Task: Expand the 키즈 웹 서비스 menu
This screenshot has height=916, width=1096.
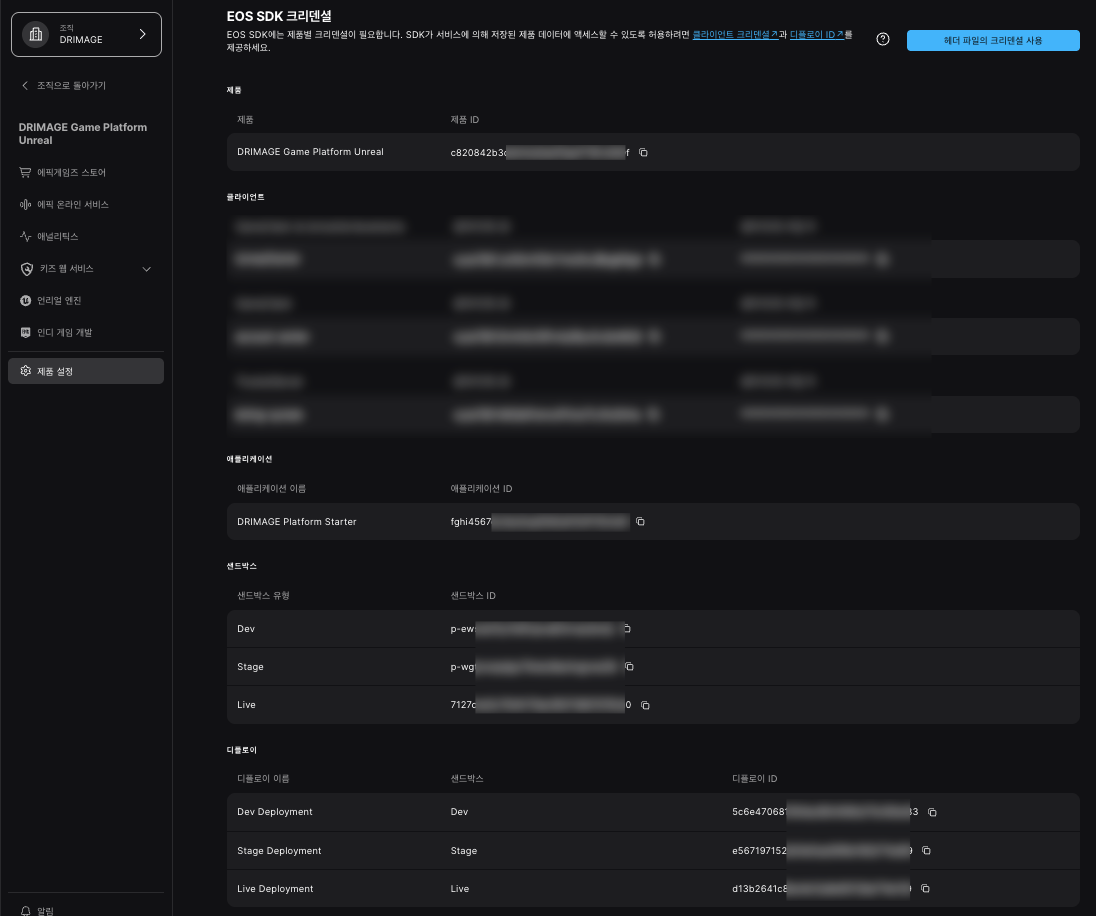Action: [x=147, y=269]
